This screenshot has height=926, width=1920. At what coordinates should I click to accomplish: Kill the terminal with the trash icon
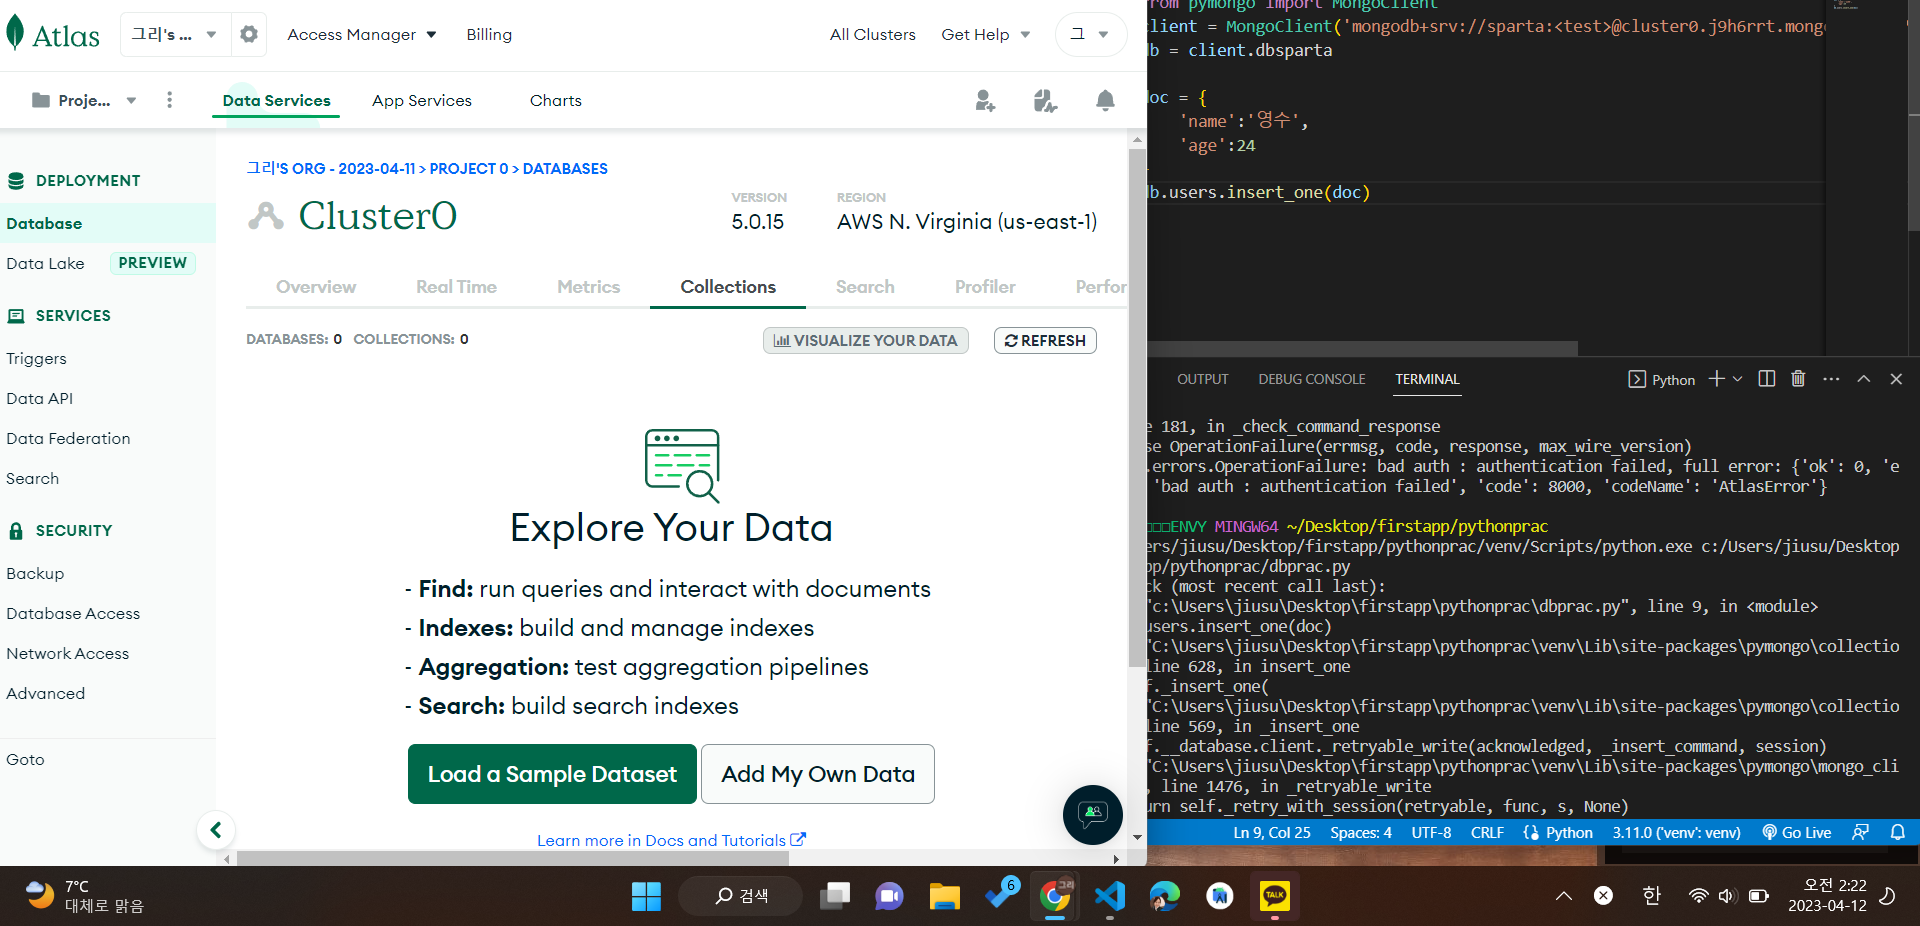click(x=1798, y=379)
